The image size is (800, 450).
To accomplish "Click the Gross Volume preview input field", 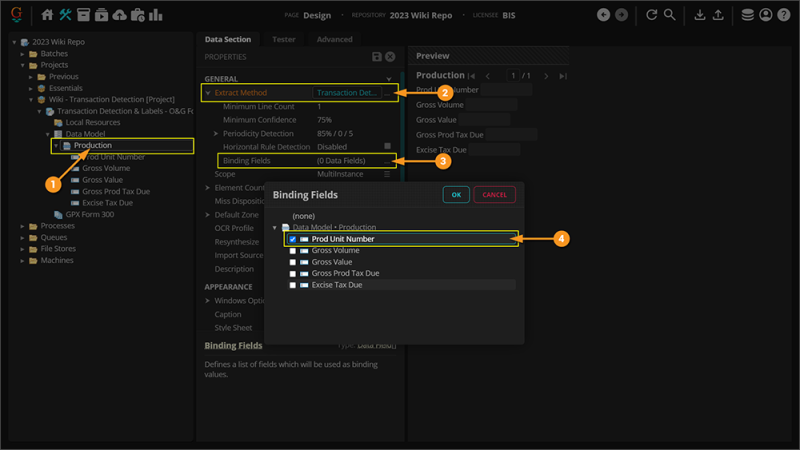I will point(491,105).
